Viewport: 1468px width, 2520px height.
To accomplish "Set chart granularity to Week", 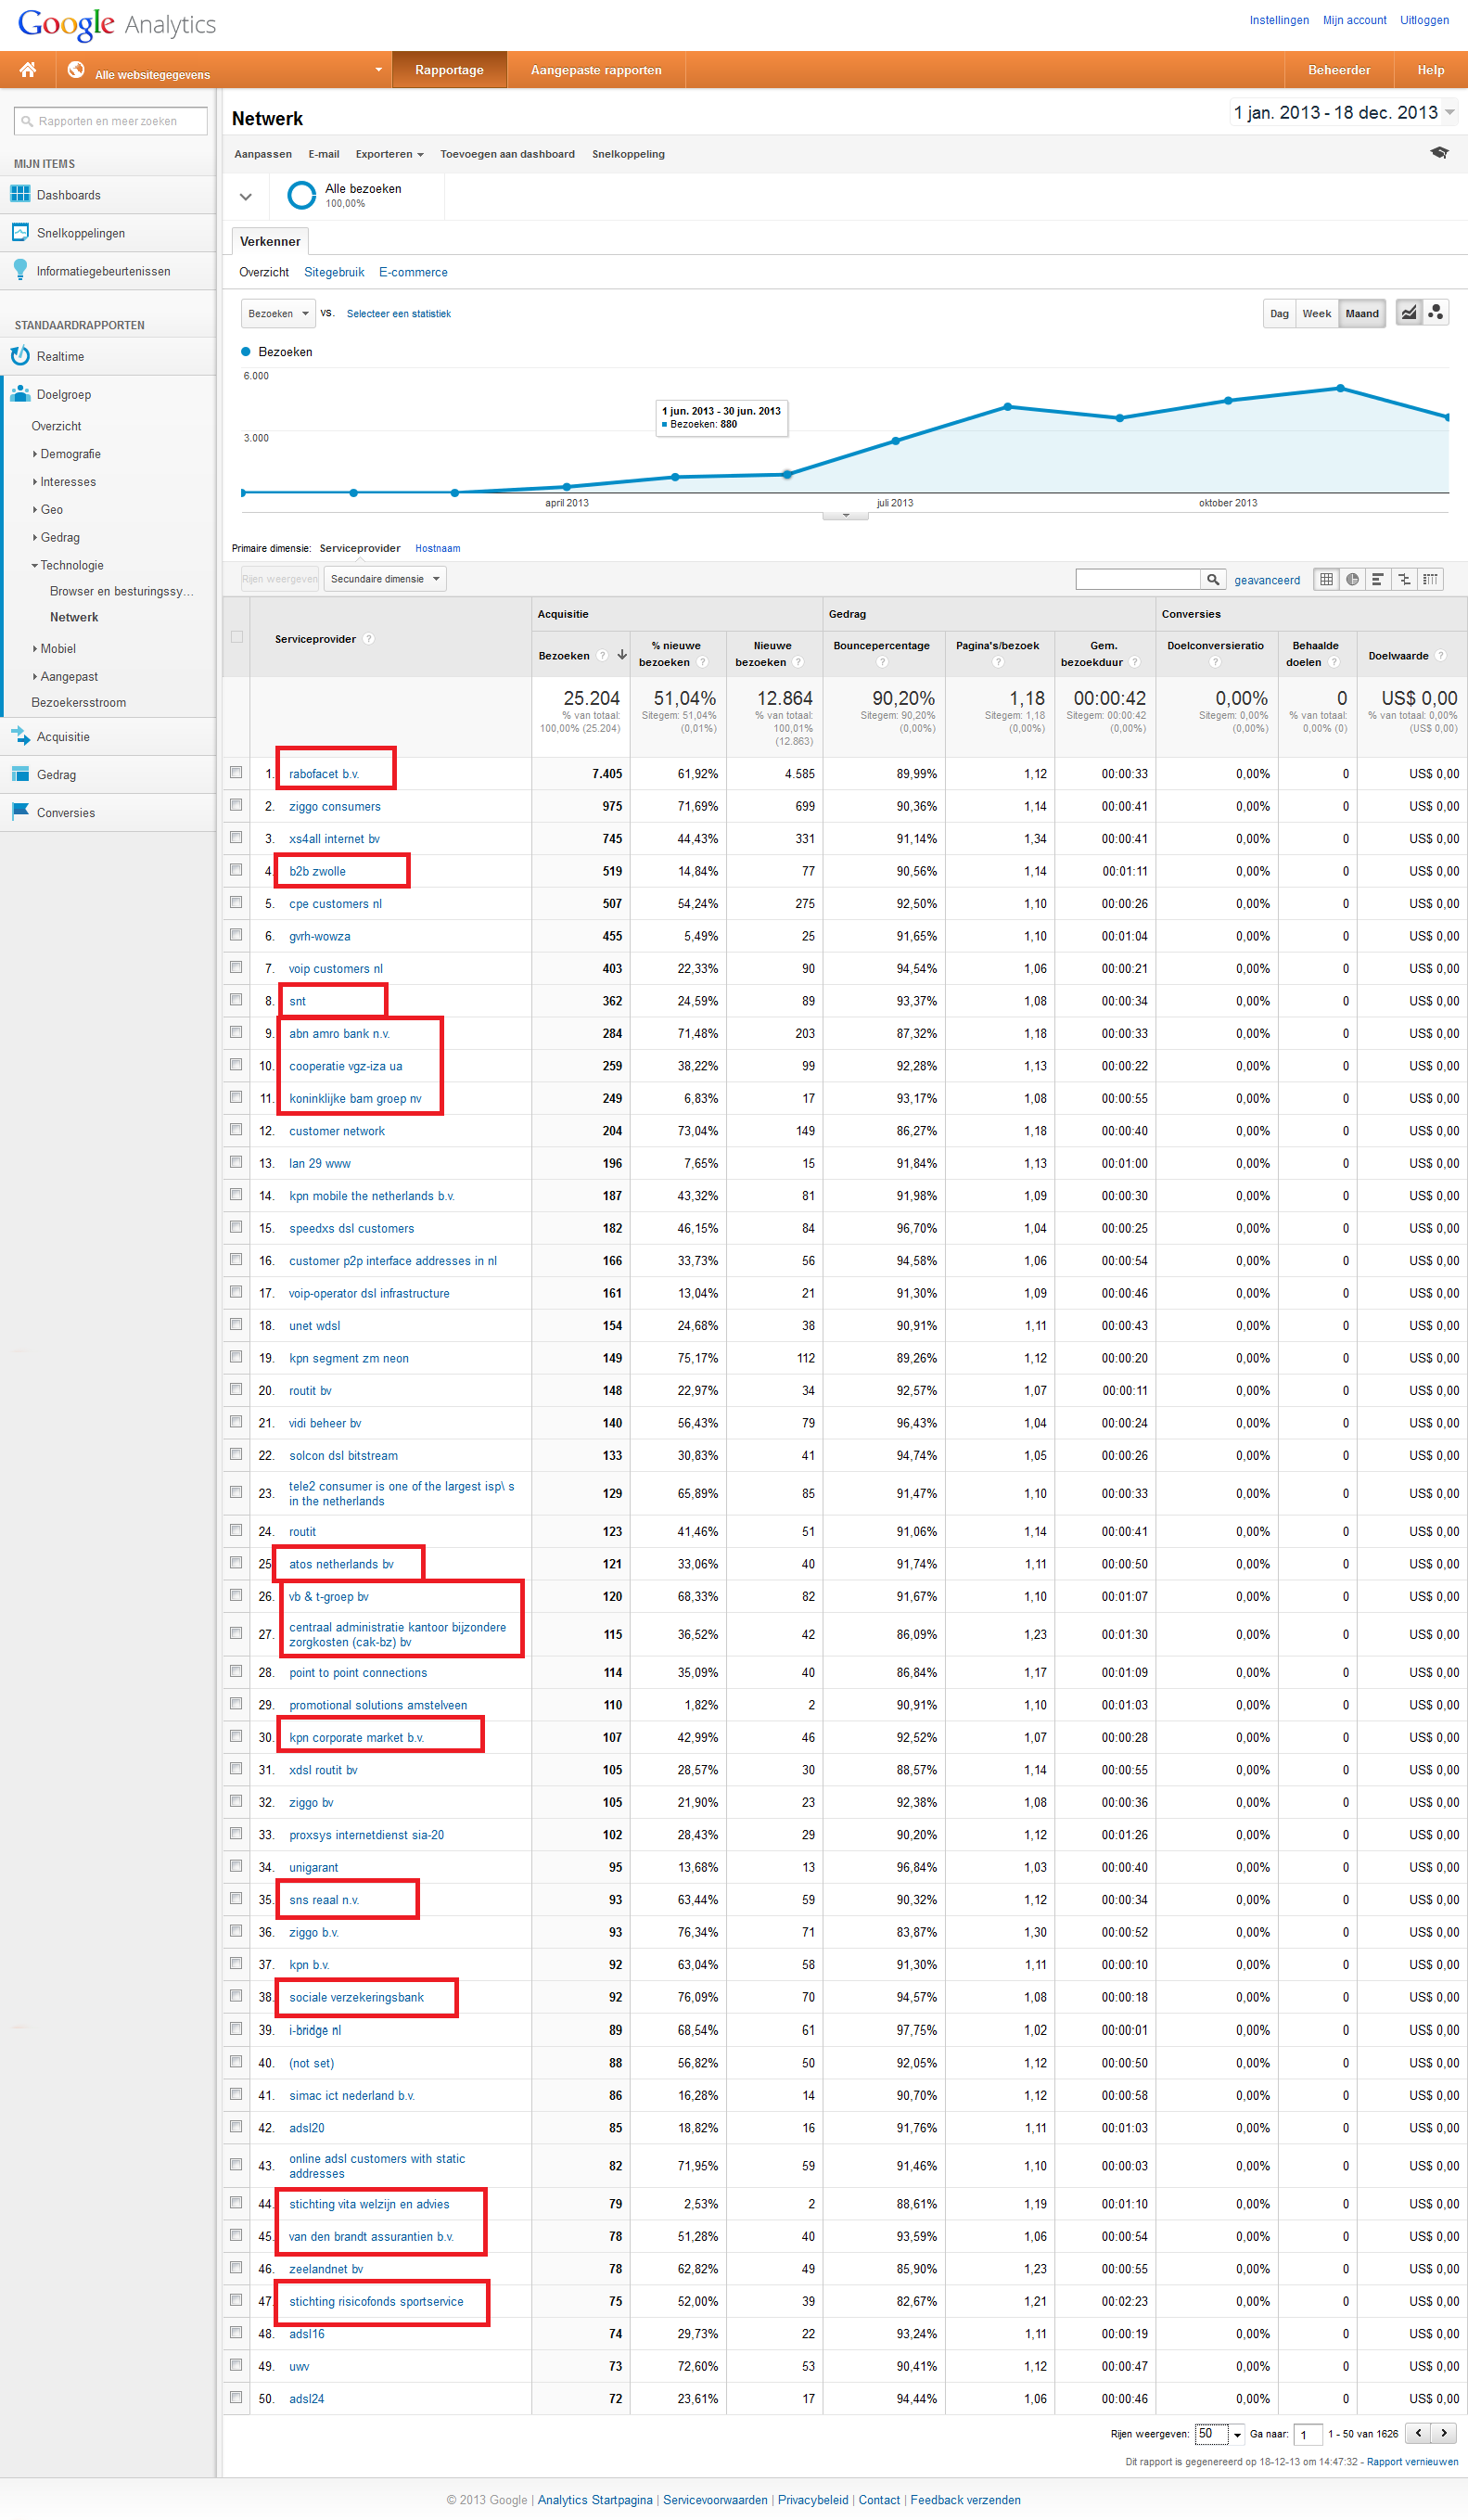I will click(1316, 313).
